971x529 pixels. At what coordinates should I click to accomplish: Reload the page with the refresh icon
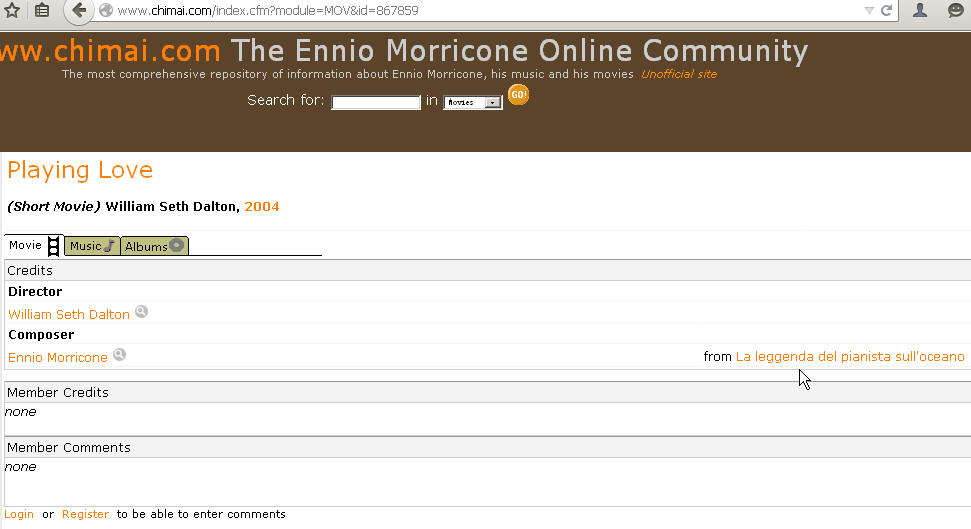[886, 10]
